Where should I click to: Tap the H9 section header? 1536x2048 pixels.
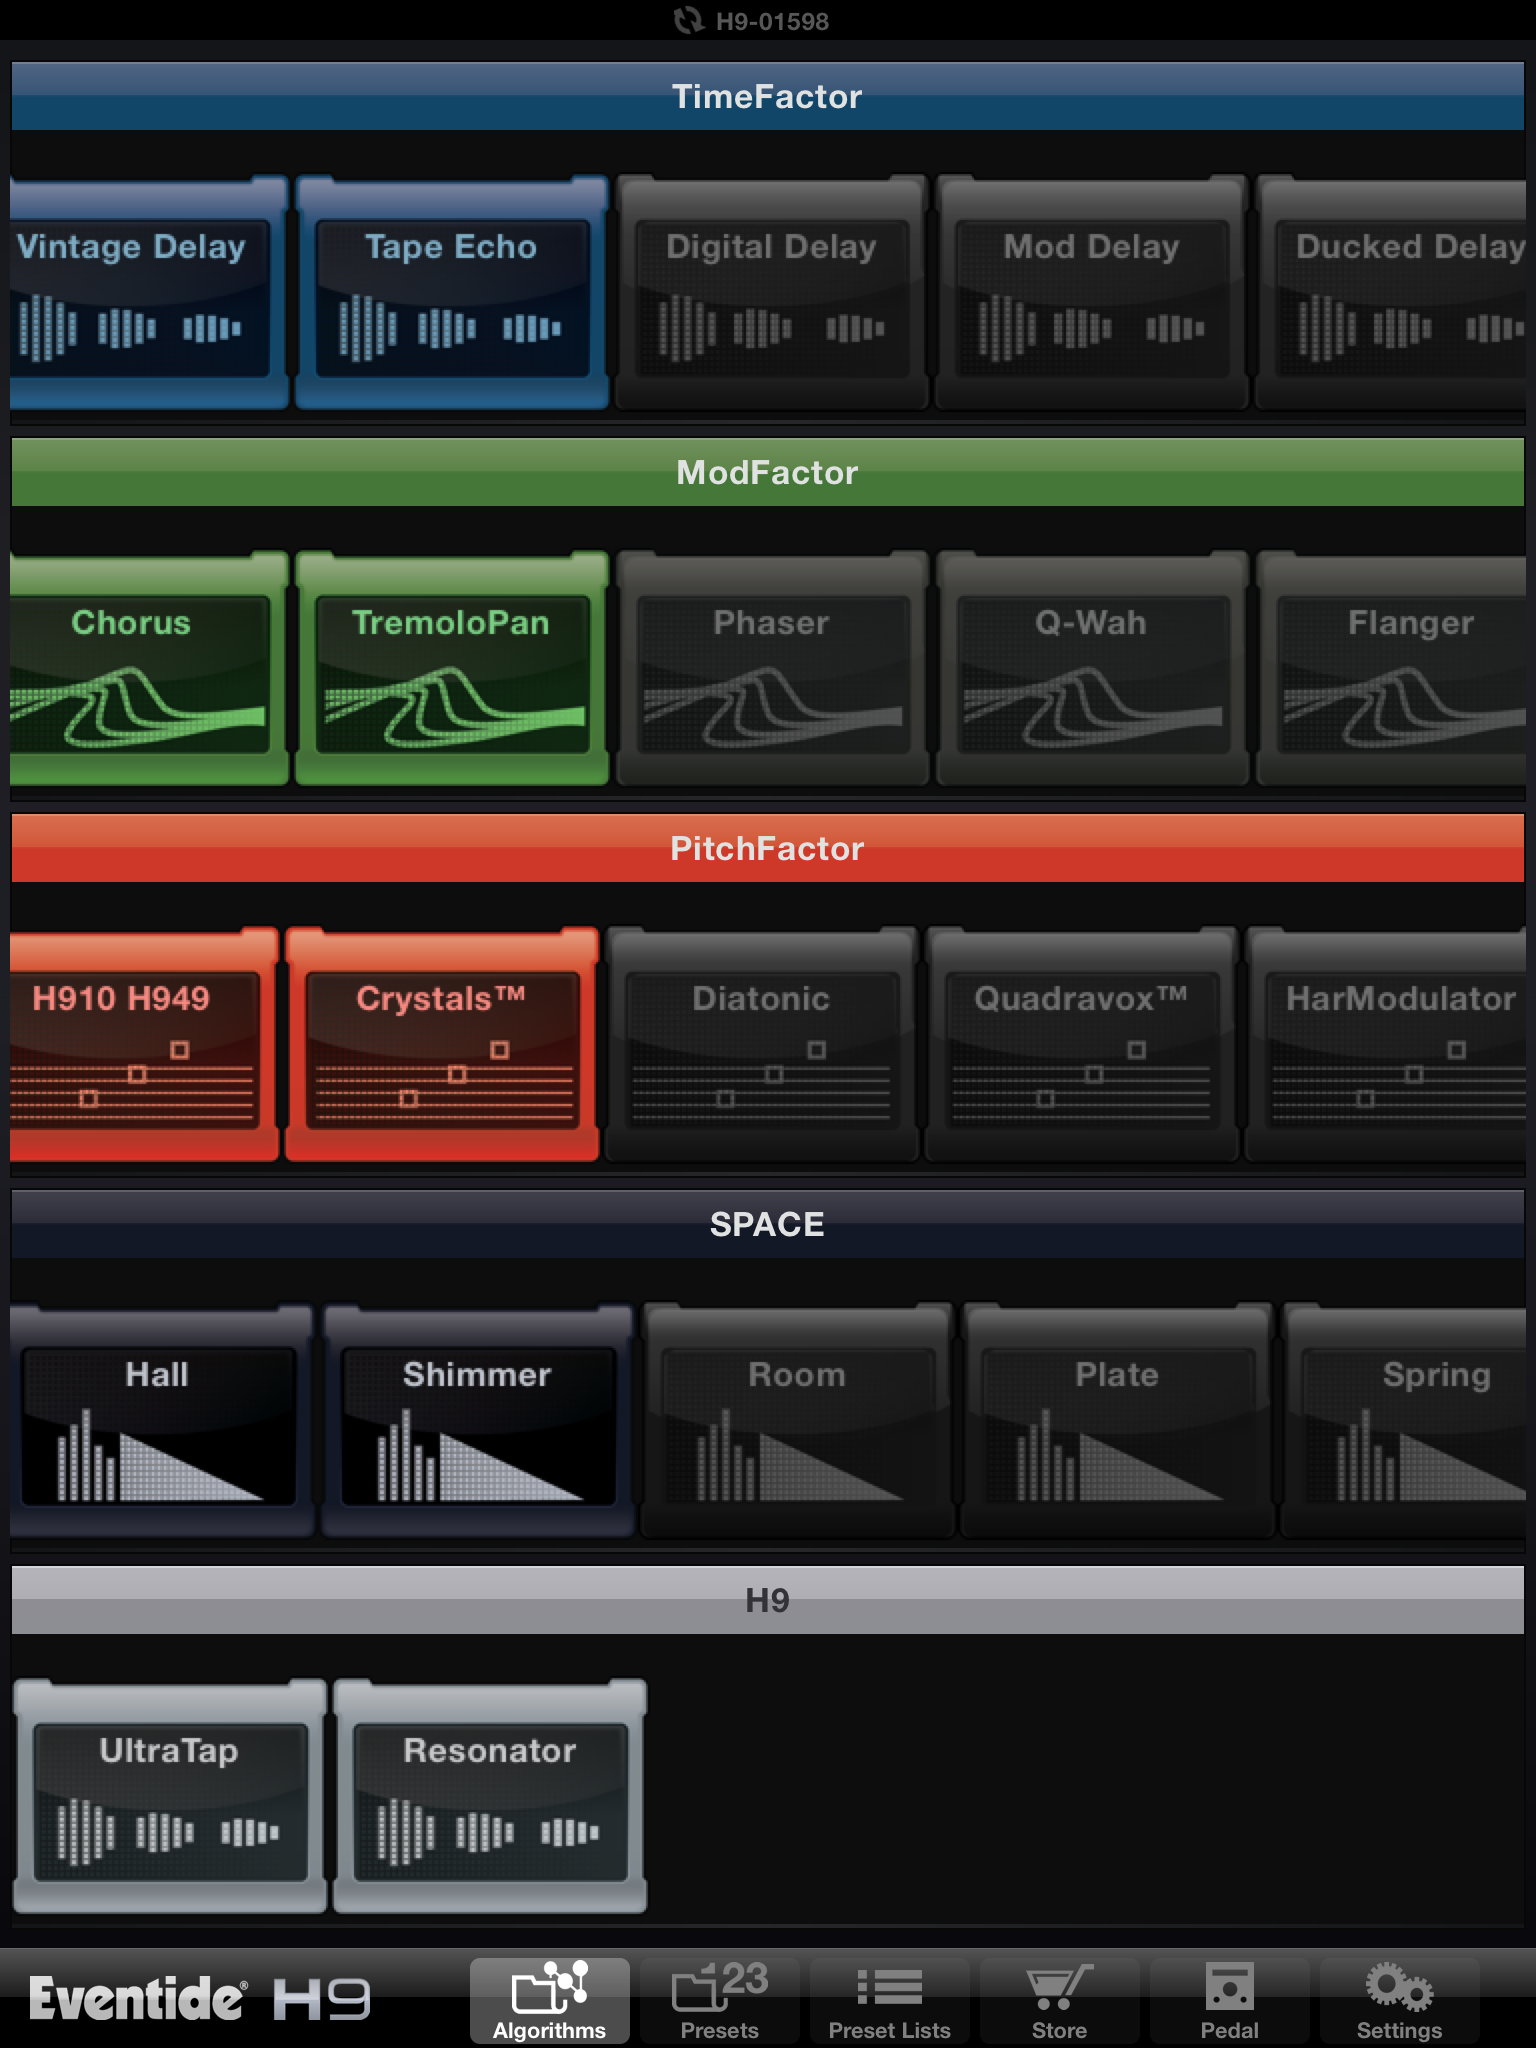[768, 1600]
